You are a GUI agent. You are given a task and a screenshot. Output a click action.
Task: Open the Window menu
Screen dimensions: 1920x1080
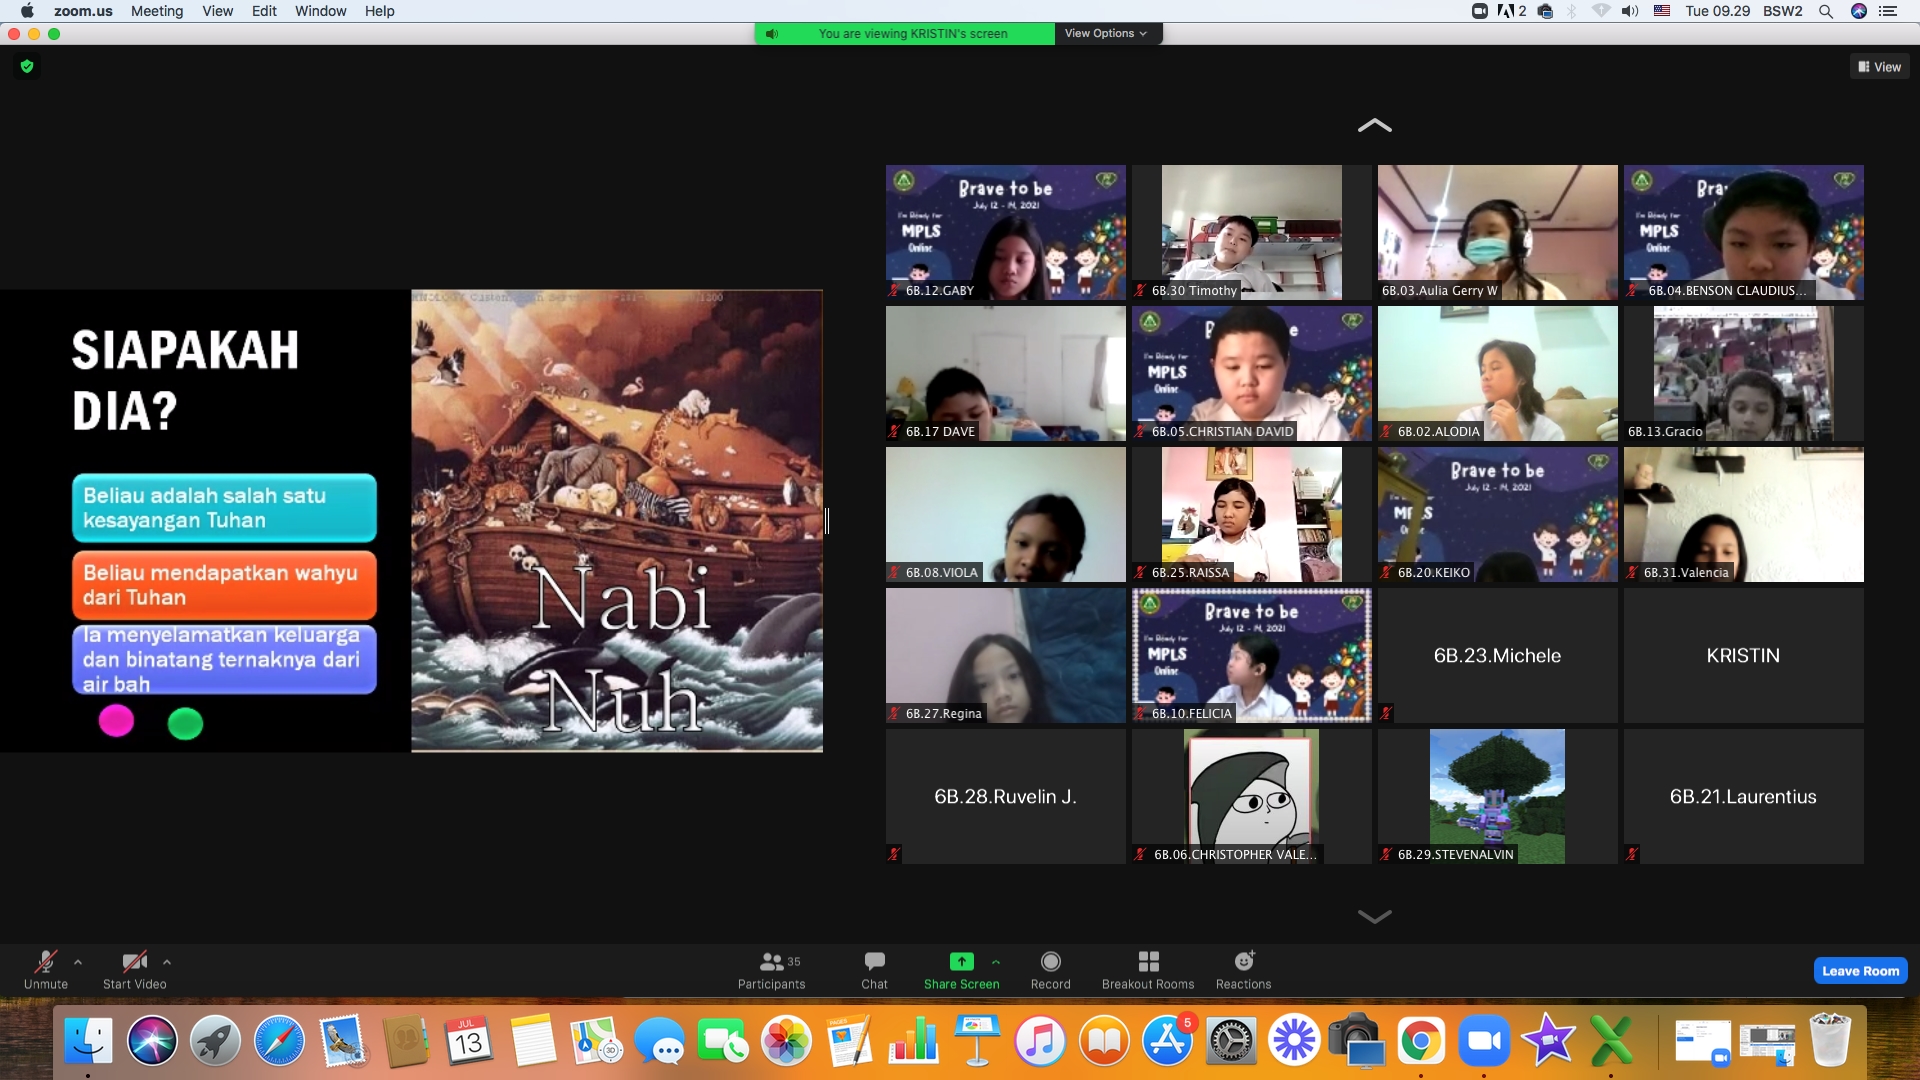(x=320, y=11)
